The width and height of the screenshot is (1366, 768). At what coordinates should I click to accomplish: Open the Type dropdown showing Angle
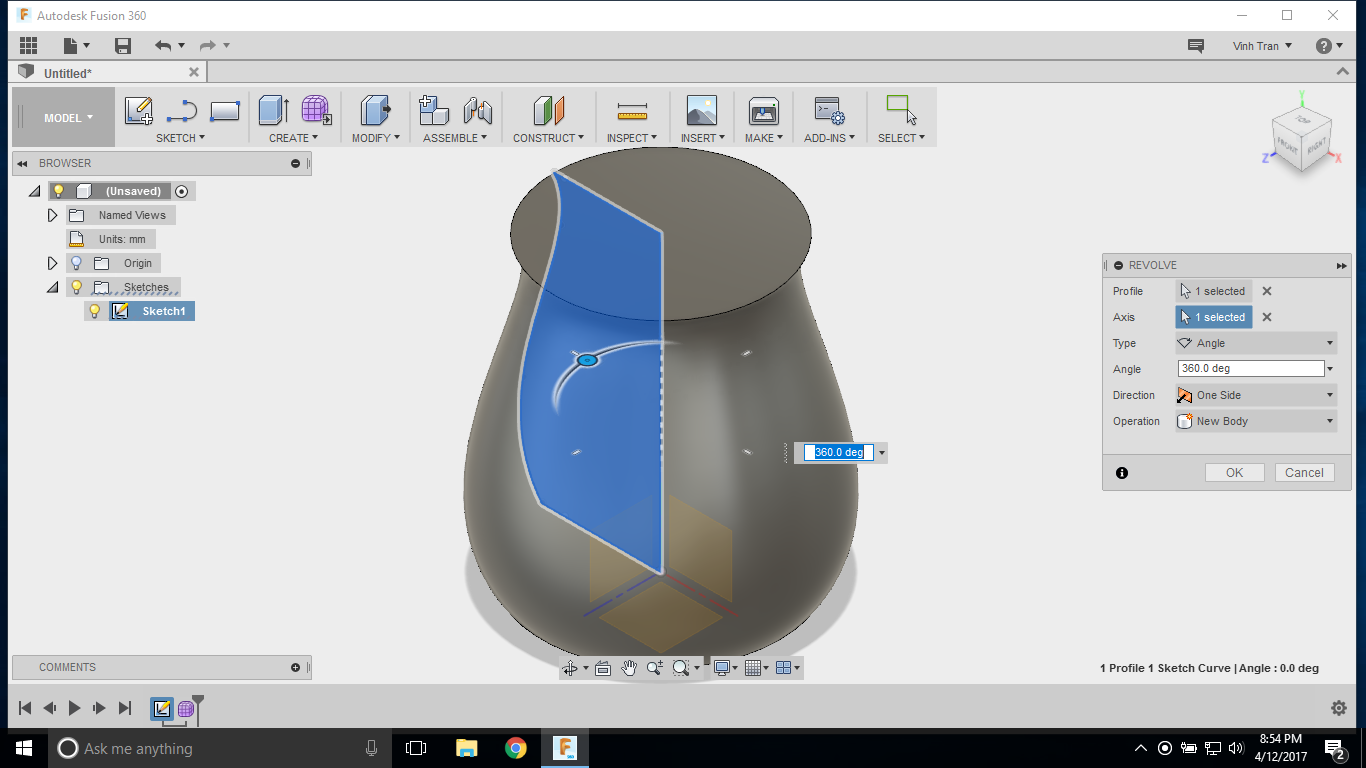(1256, 343)
